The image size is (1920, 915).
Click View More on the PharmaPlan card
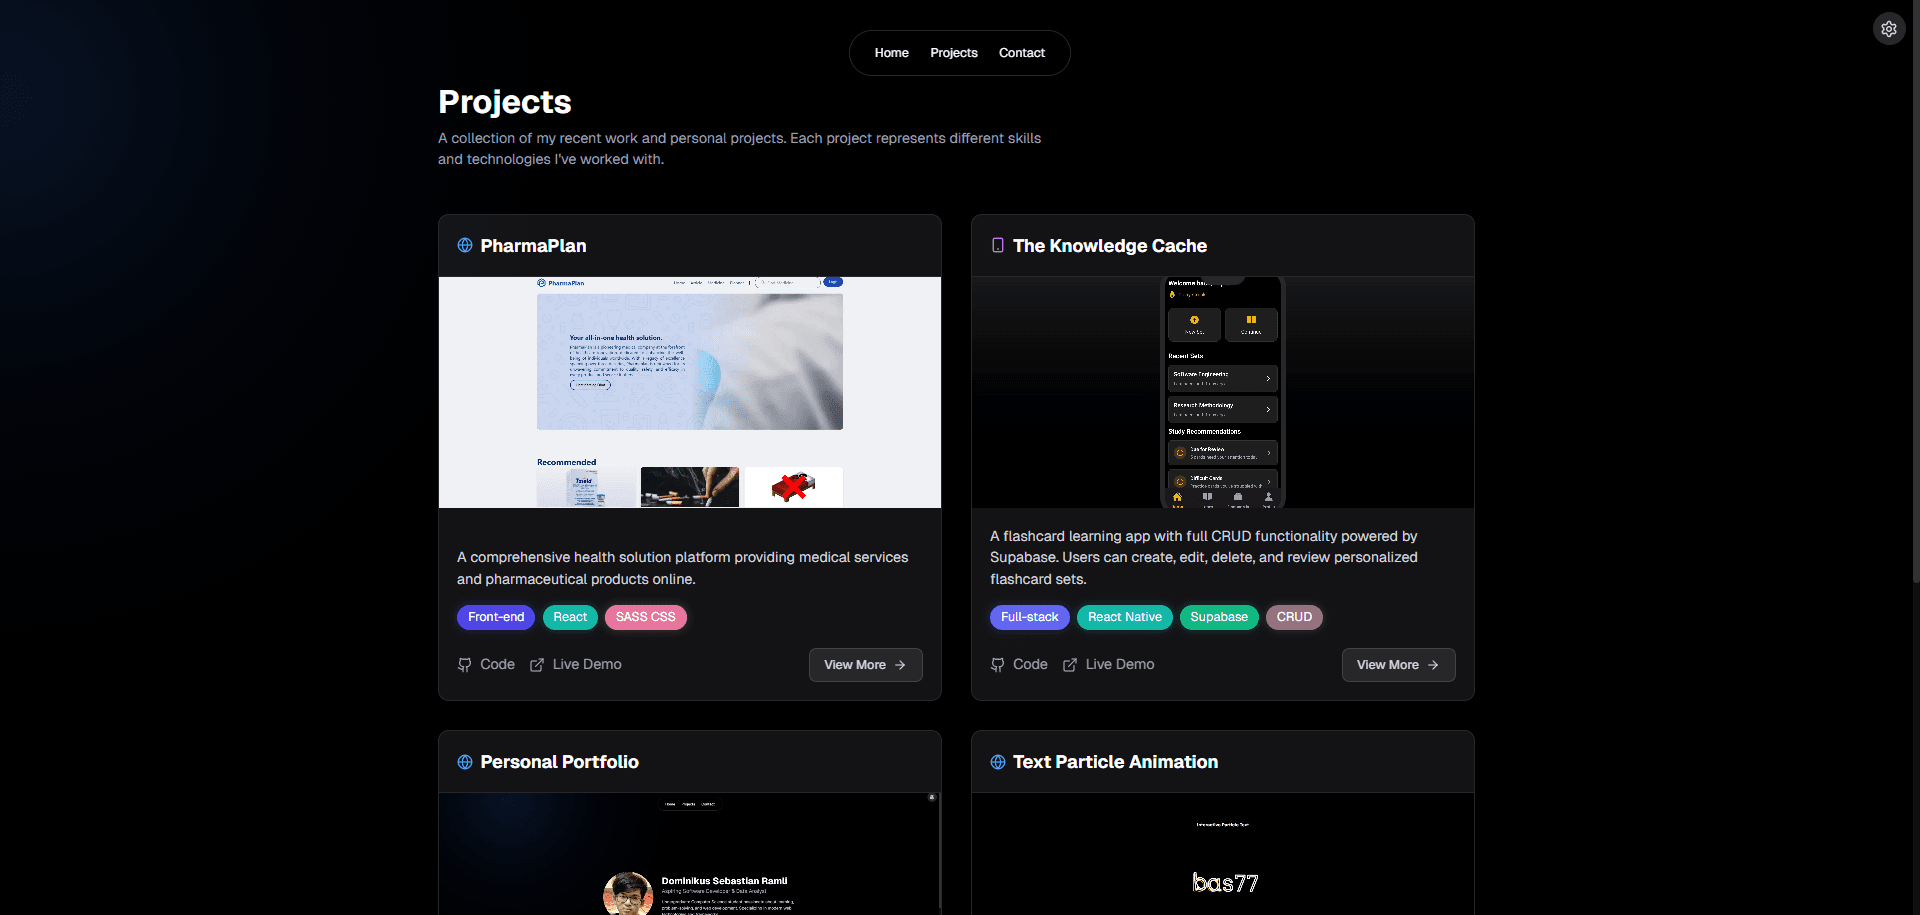864,664
